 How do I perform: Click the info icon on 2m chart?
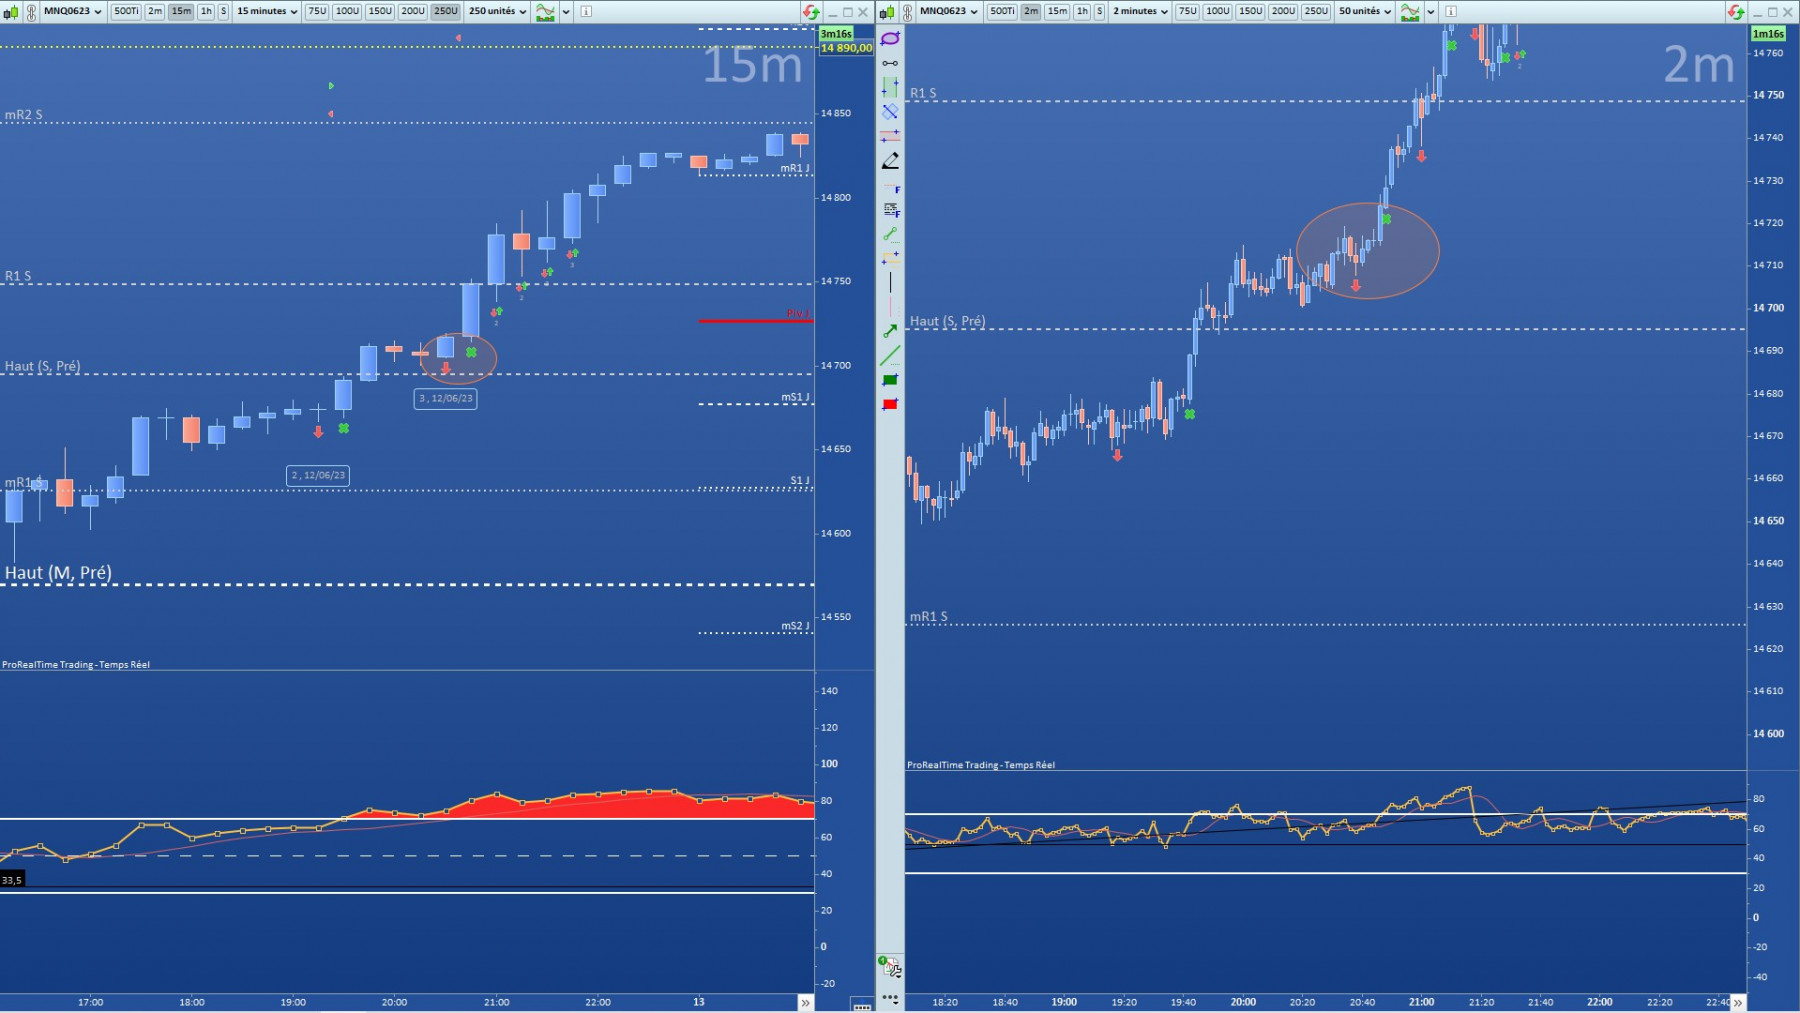1451,11
